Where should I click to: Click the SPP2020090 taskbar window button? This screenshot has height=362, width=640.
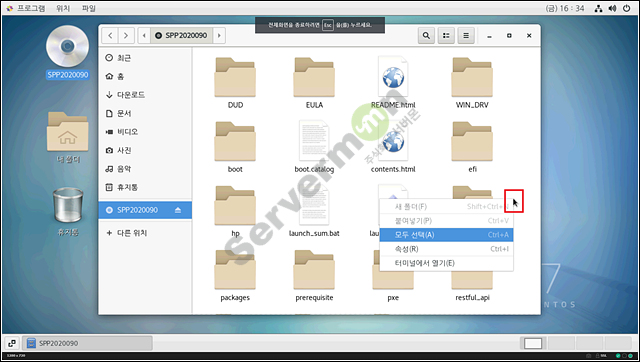point(87,343)
